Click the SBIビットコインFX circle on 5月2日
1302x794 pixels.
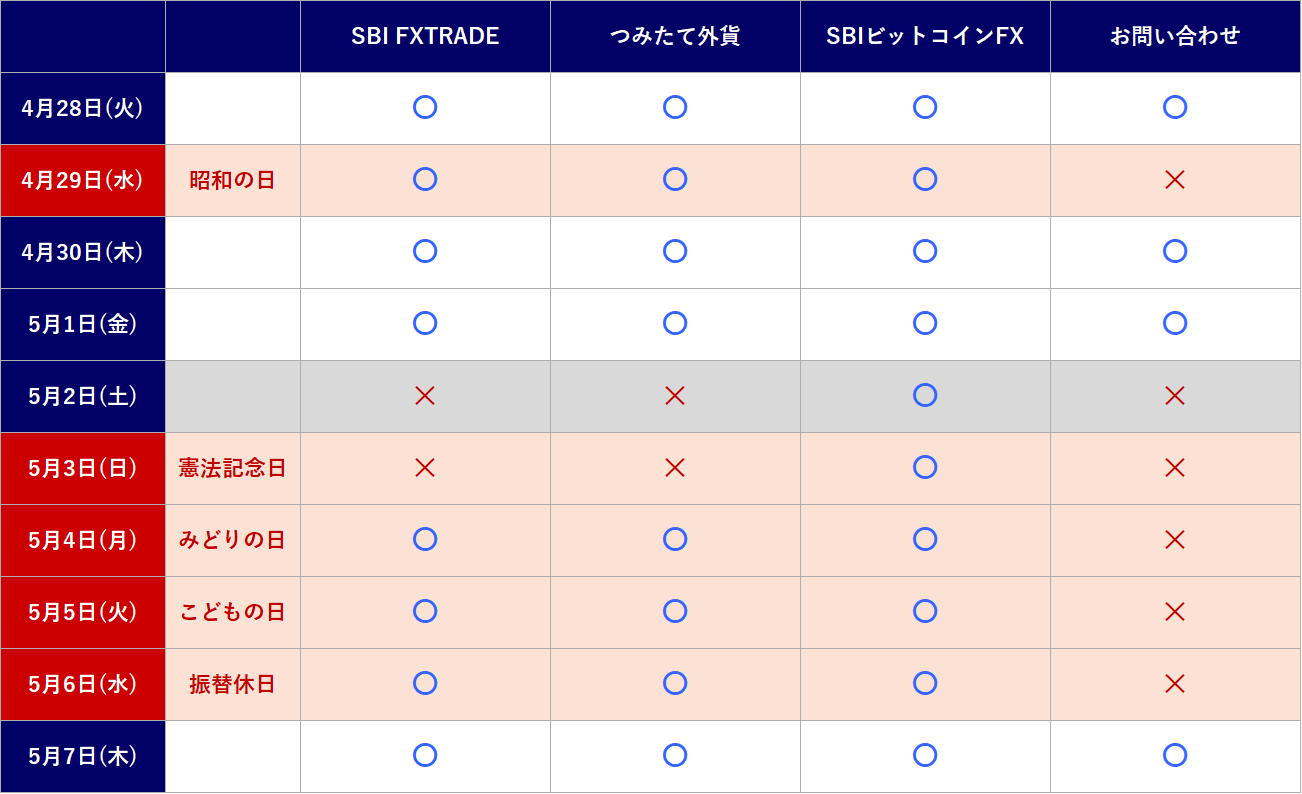click(x=925, y=395)
